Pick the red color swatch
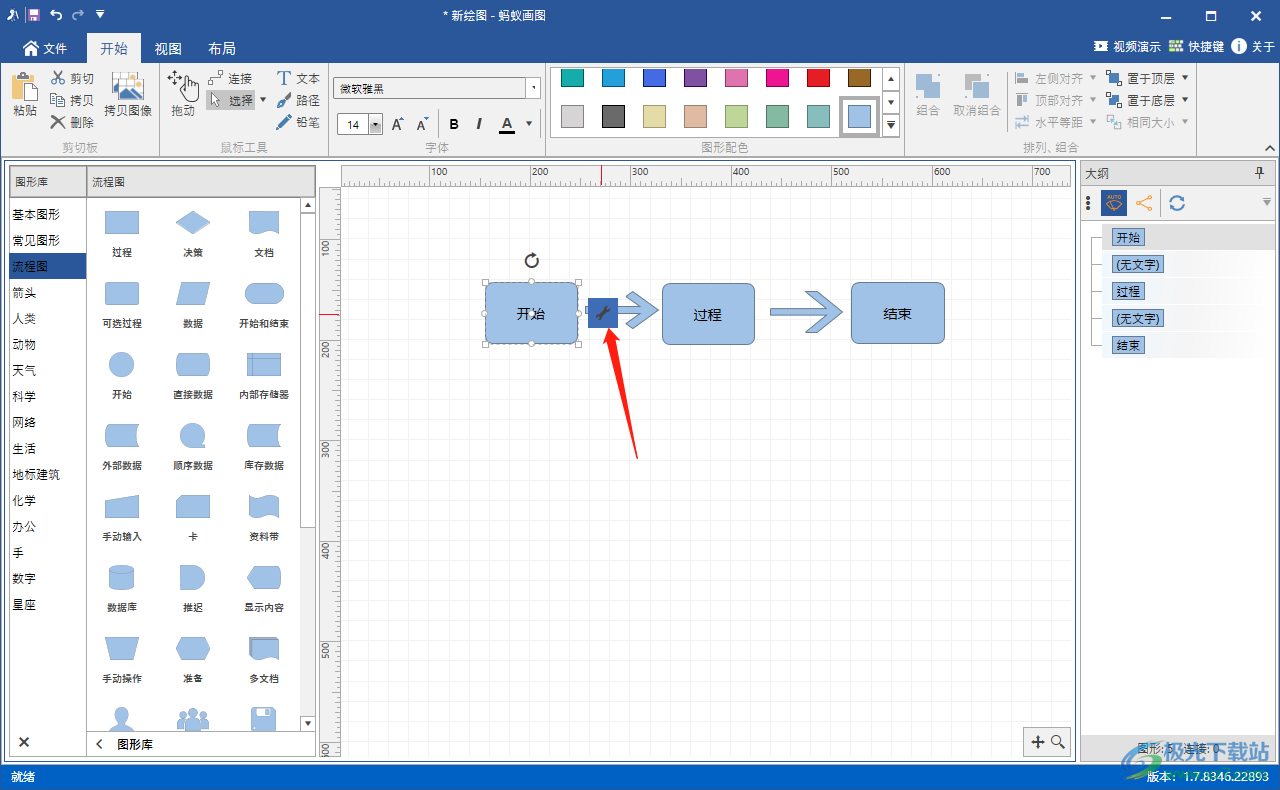The height and width of the screenshot is (790, 1280). (x=818, y=78)
